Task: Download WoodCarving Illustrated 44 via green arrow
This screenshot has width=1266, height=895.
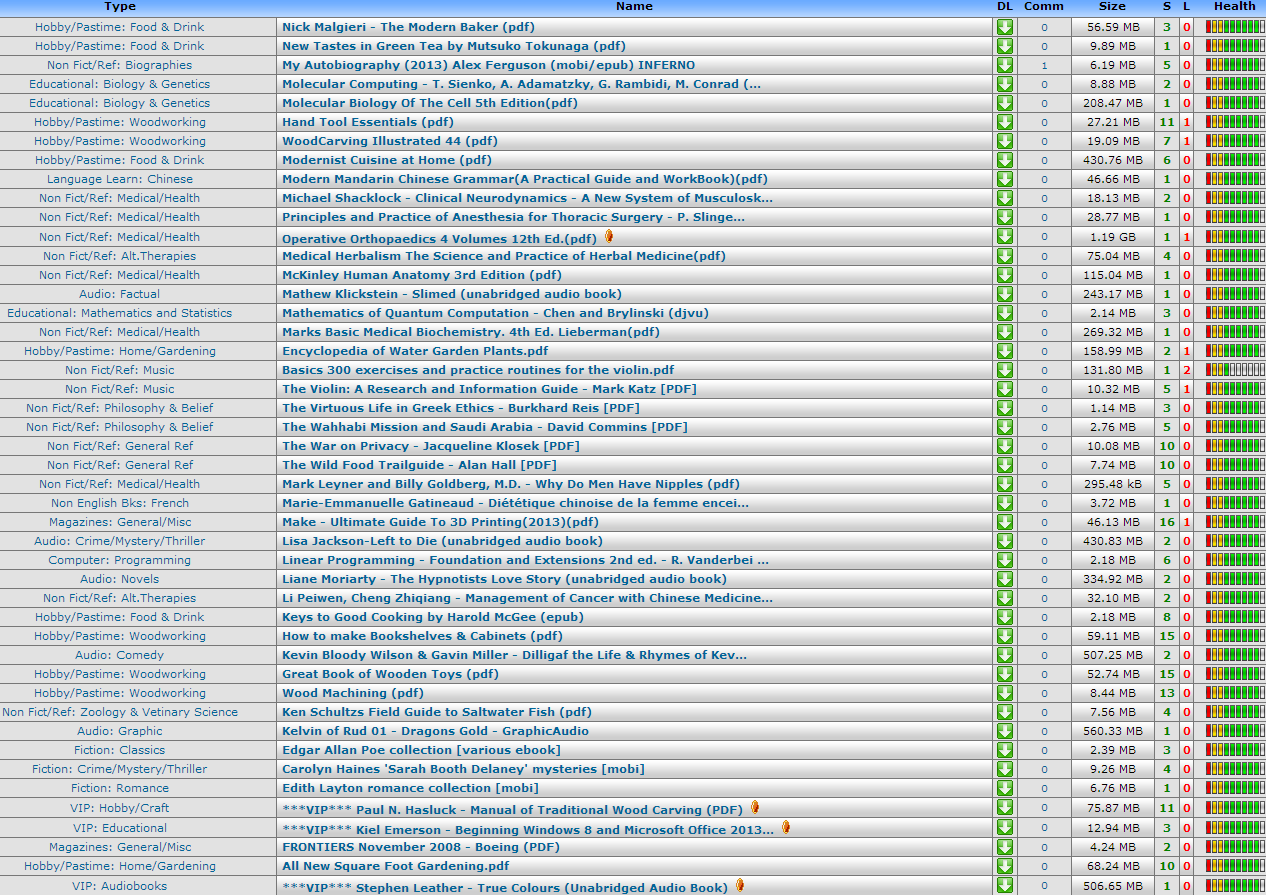Action: tap(1004, 141)
